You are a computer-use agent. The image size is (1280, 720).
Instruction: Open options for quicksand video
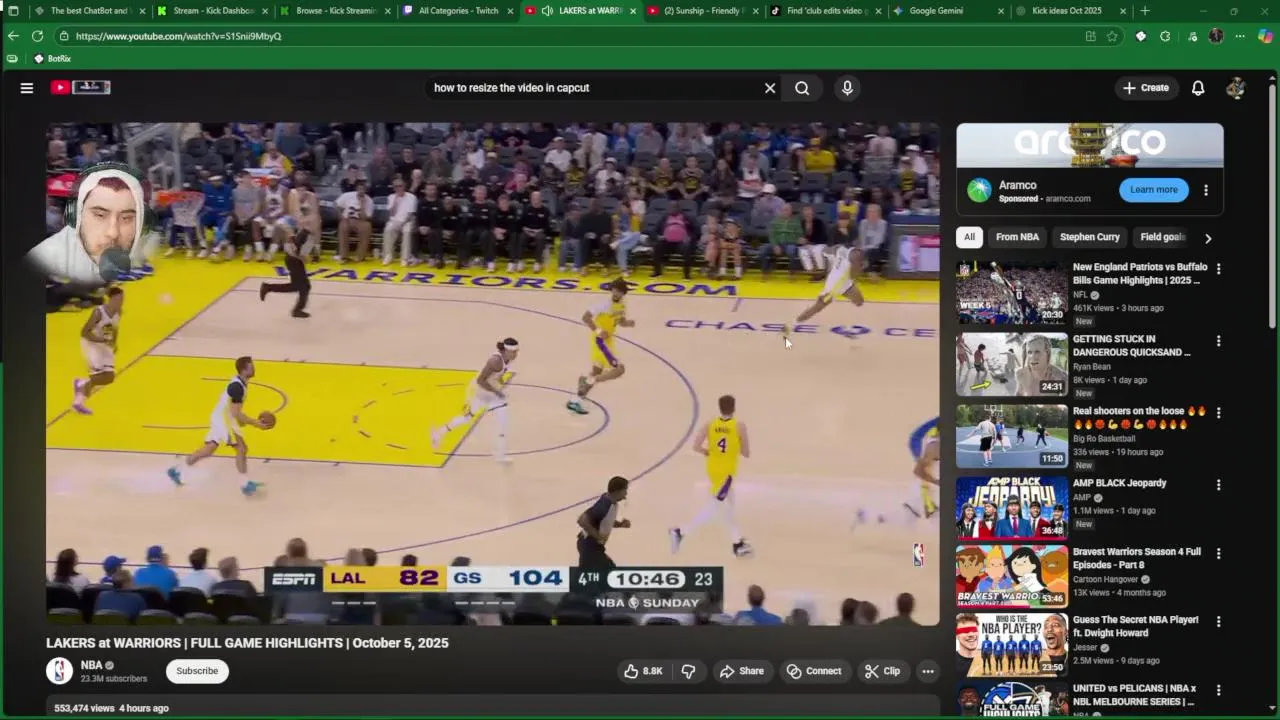(x=1218, y=341)
